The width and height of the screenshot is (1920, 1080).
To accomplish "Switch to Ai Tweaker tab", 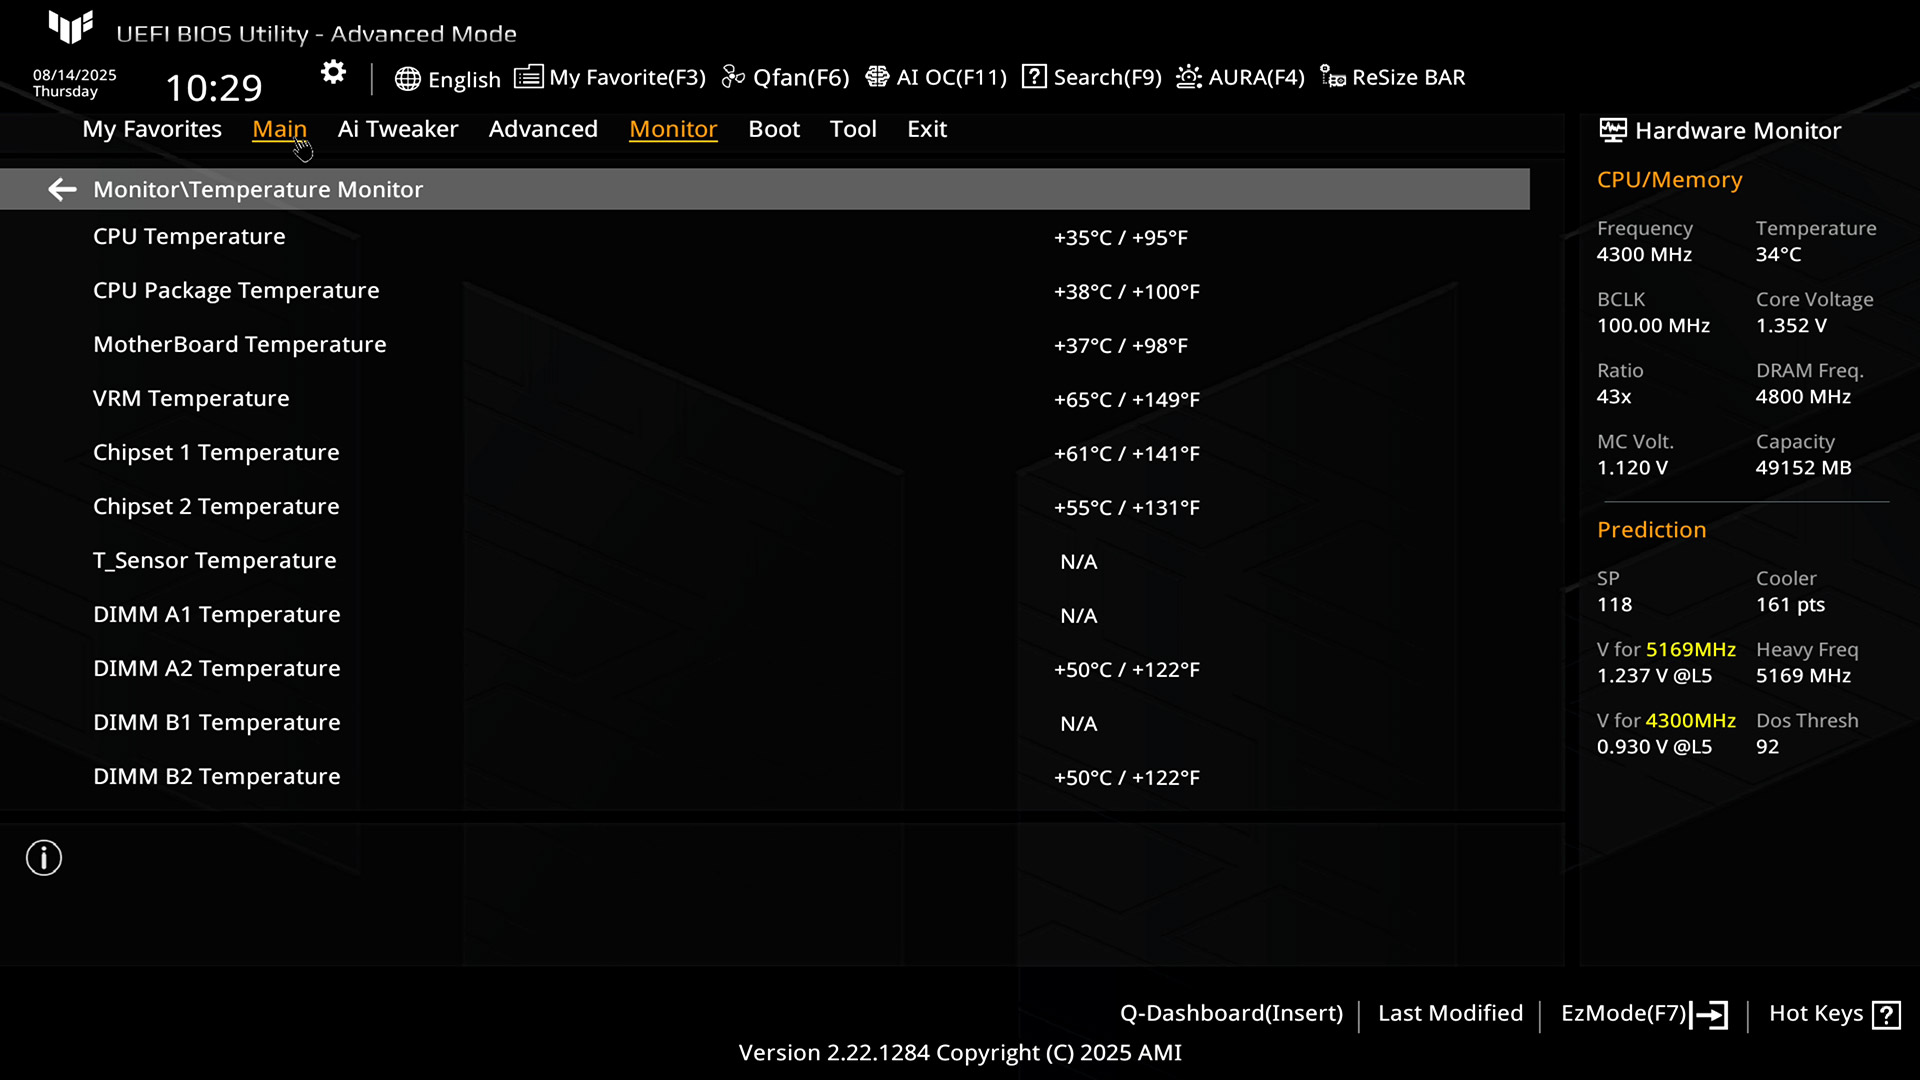I will click(x=397, y=129).
